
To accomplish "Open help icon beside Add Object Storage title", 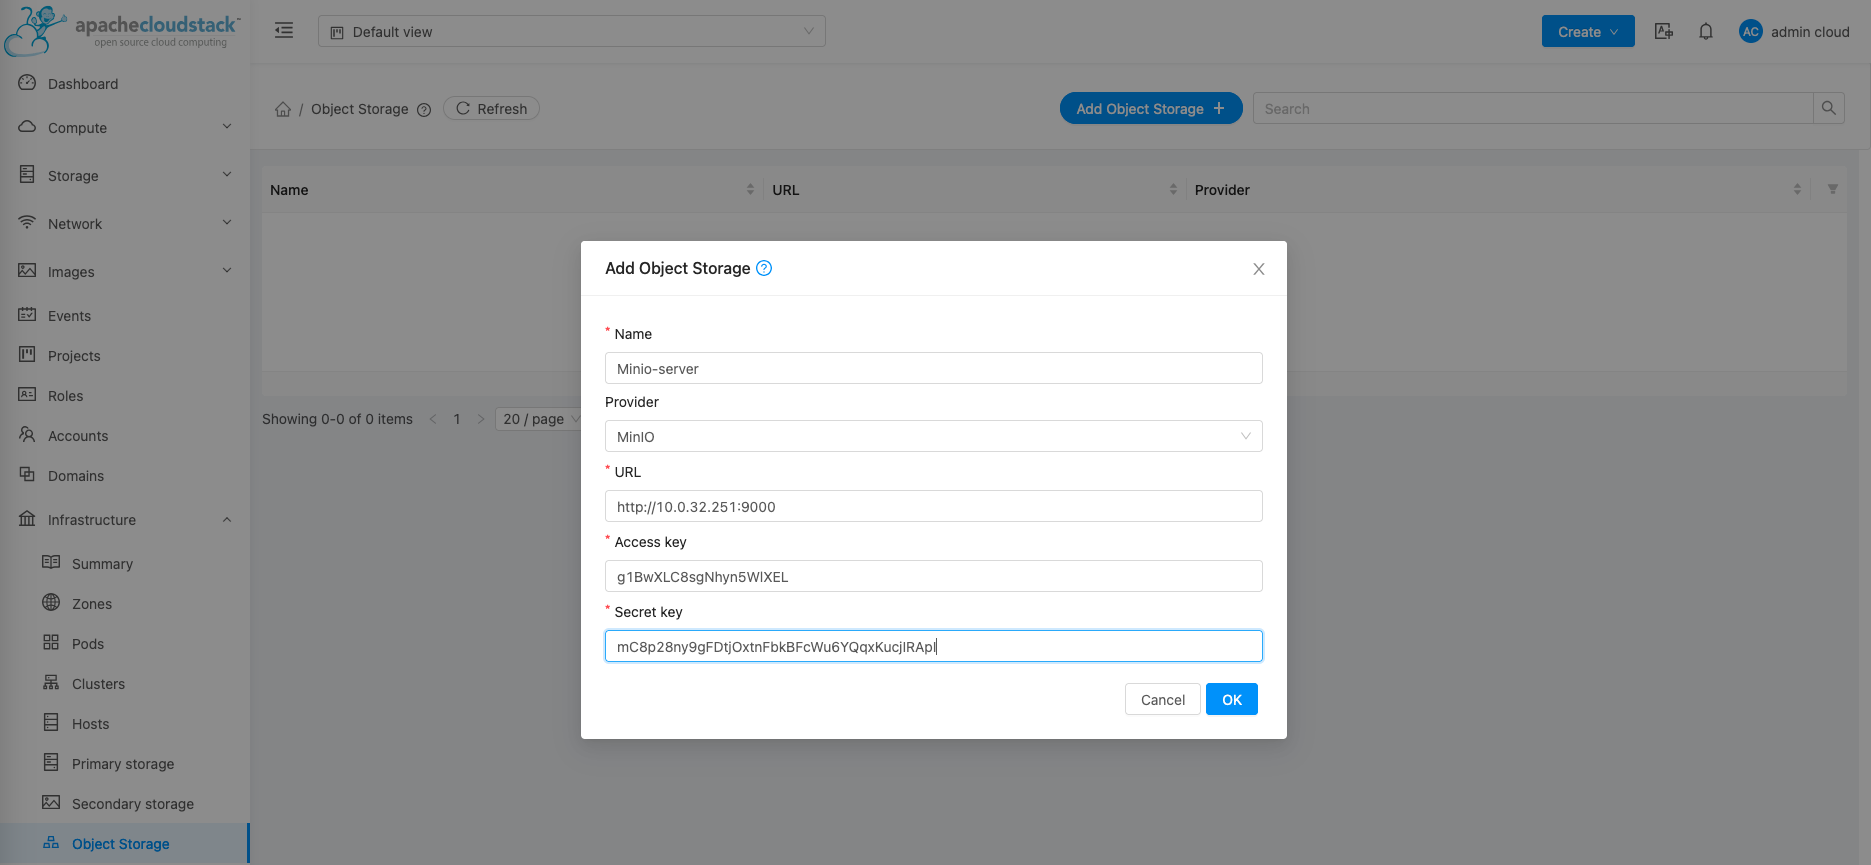I will (764, 268).
